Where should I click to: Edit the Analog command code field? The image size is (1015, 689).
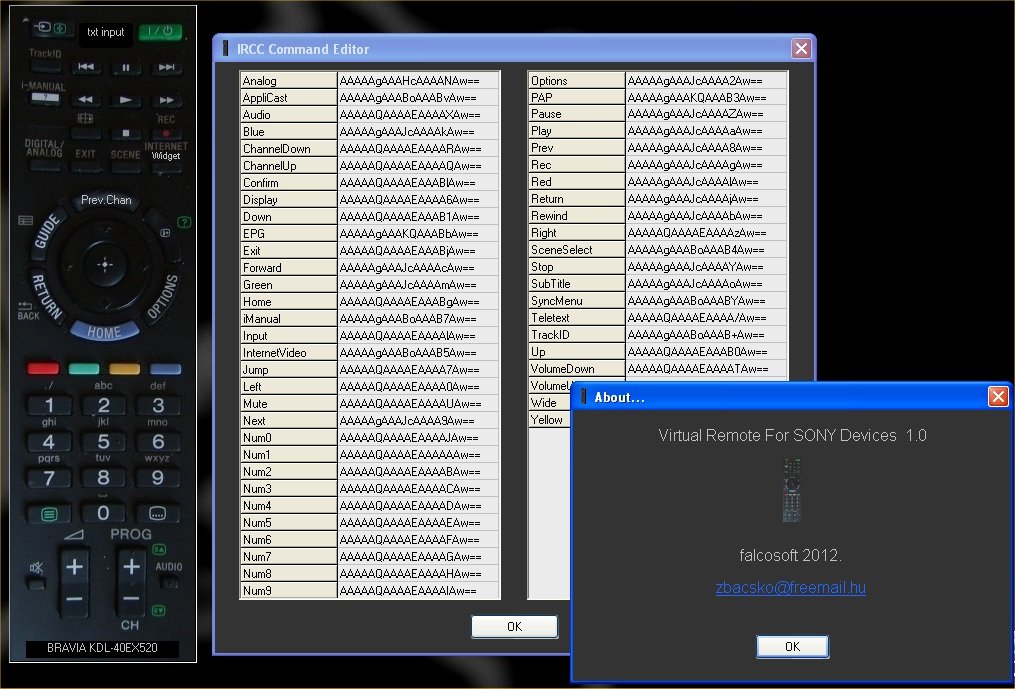418,80
